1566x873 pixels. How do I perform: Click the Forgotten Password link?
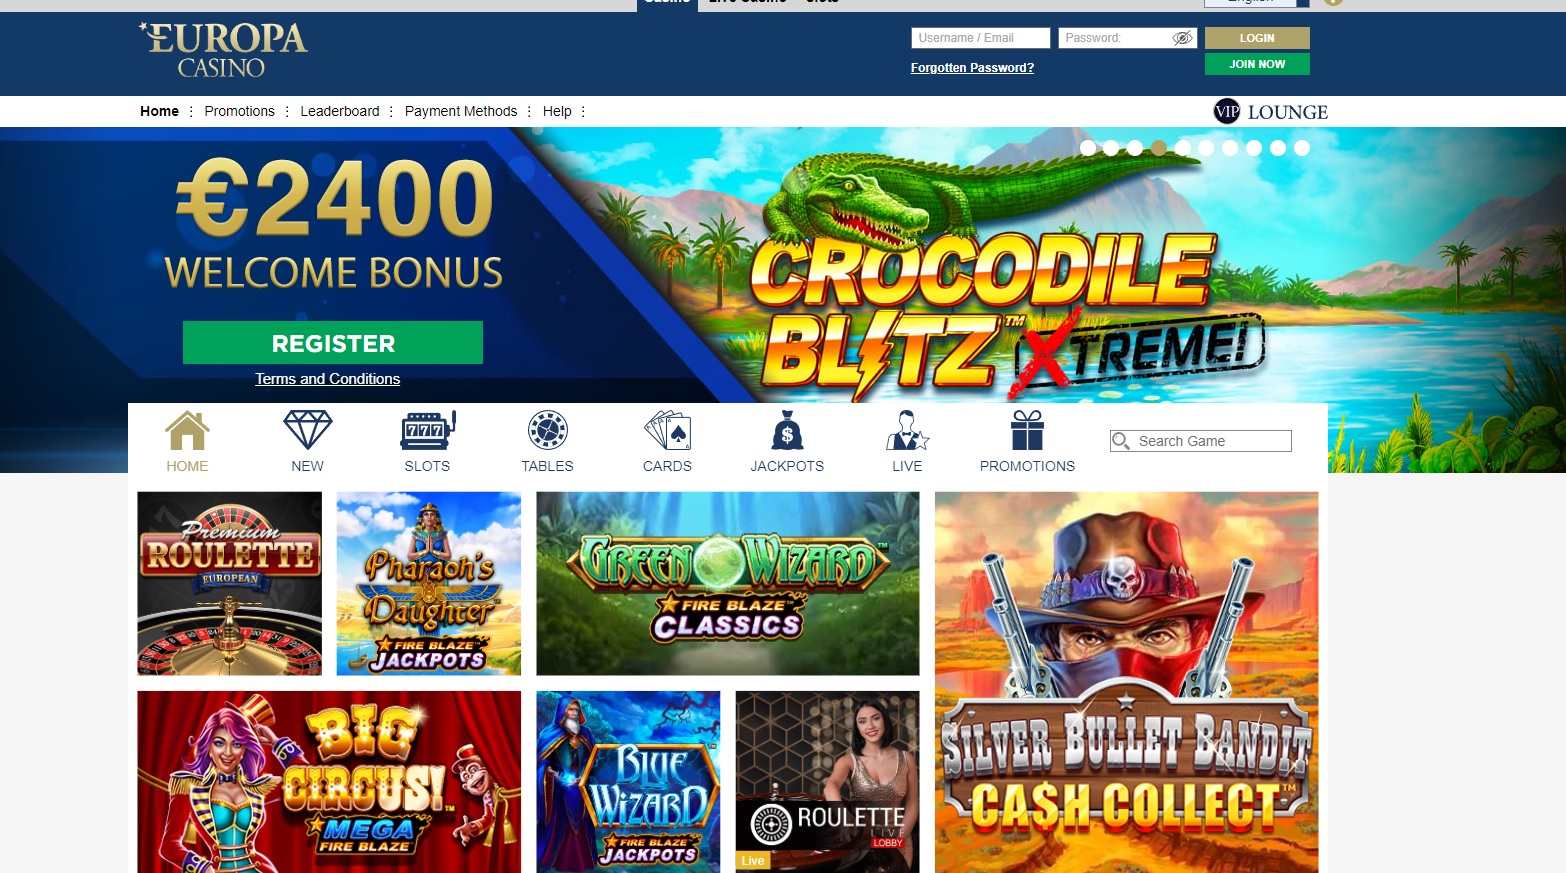point(972,68)
